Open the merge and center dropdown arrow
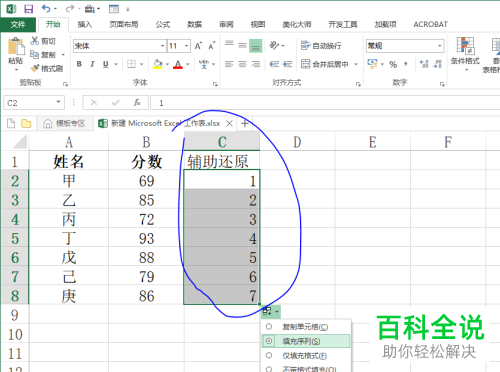 356,64
